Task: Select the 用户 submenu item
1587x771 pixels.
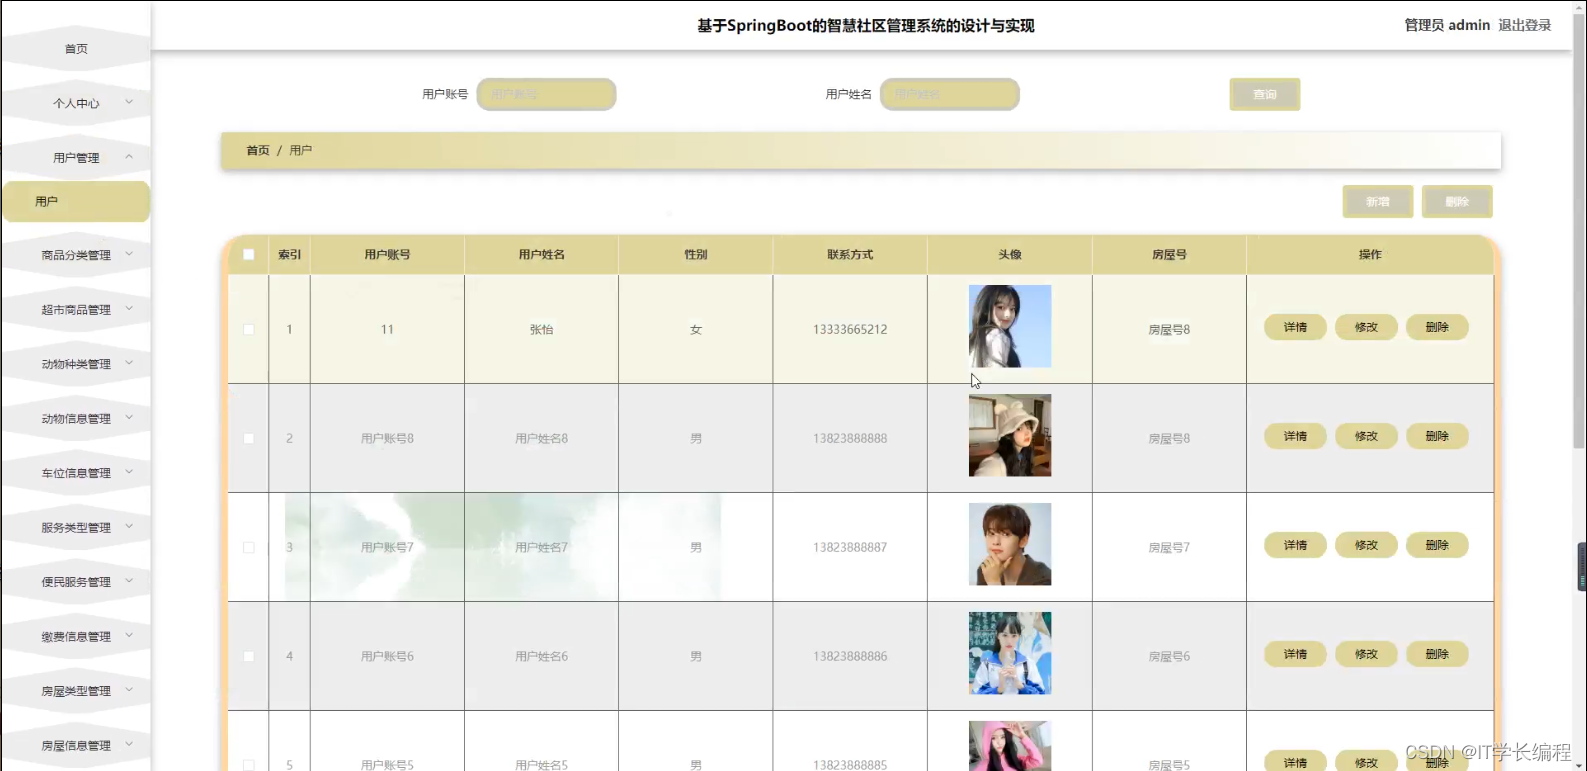Action: (x=76, y=201)
